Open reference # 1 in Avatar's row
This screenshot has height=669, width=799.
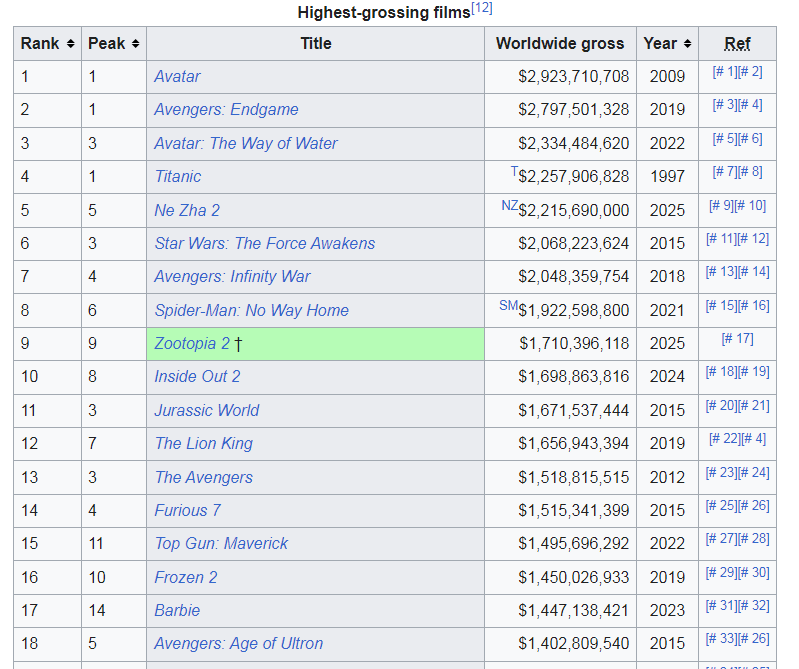tap(724, 72)
